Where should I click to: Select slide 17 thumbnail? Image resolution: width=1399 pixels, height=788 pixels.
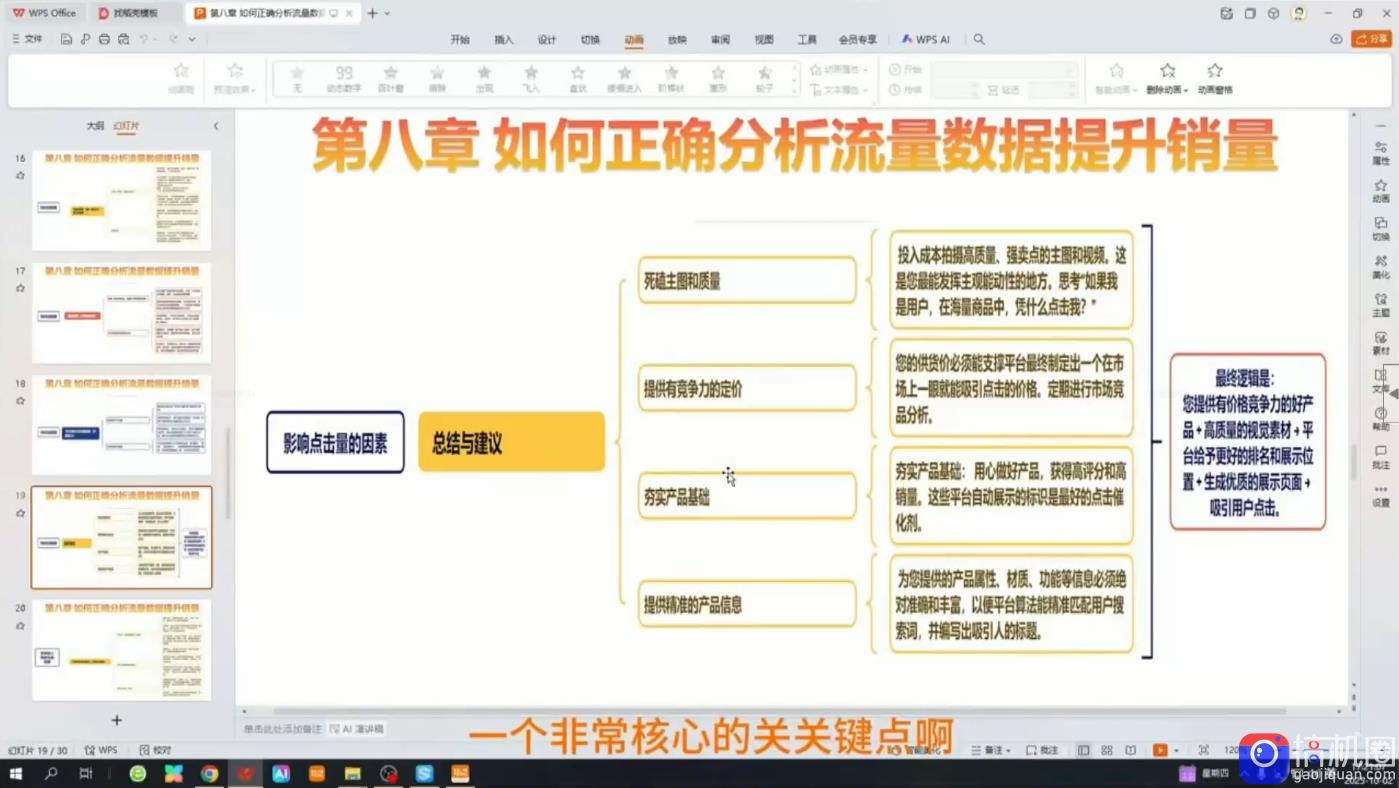121,313
